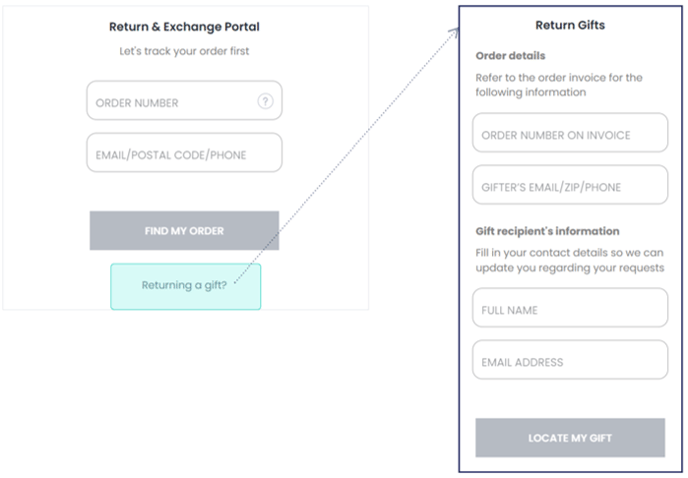Select the EMAIL/POSTAL CODE/PHONE field
This screenshot has width=688, height=478.
[184, 152]
